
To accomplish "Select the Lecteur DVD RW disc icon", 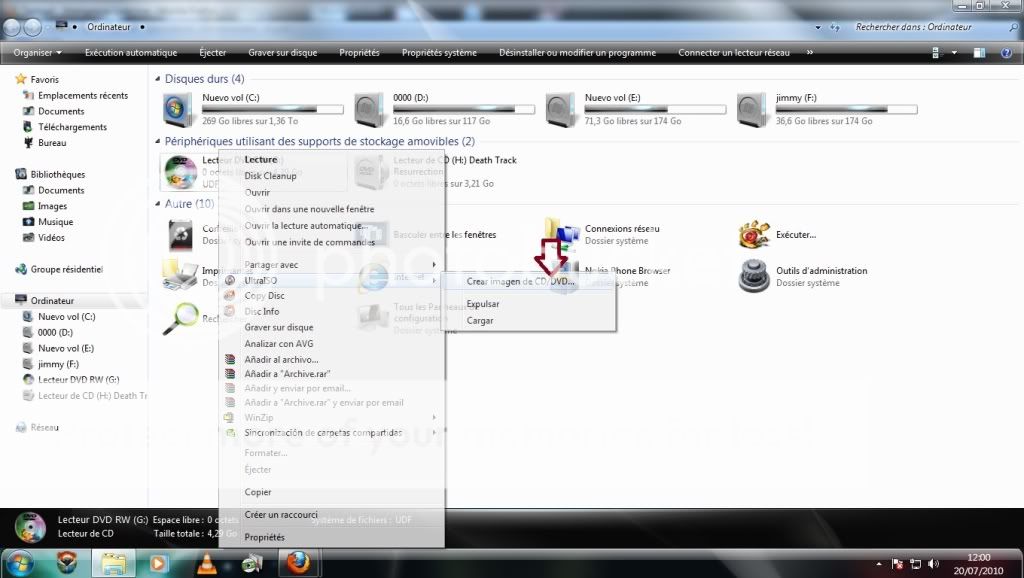I will pos(180,172).
